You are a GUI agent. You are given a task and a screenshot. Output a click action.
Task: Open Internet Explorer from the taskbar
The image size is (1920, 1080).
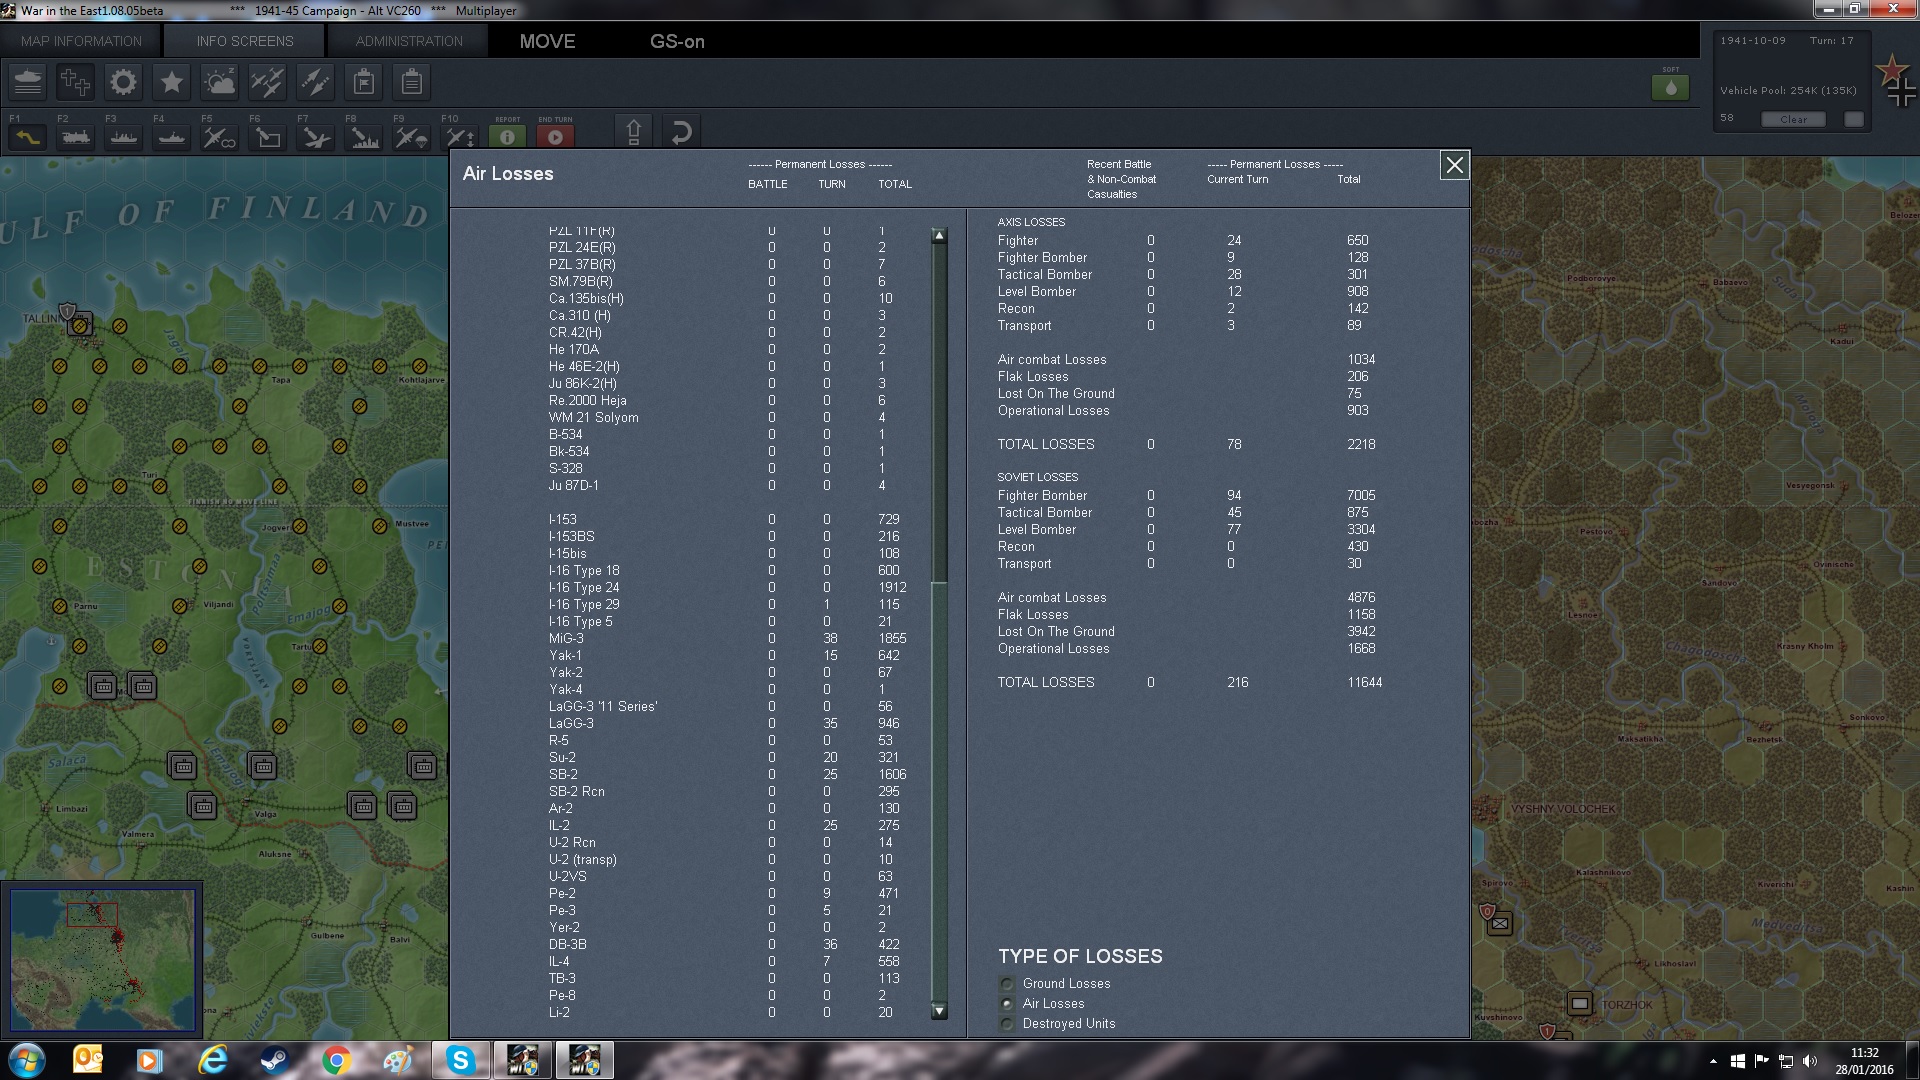tap(212, 1060)
